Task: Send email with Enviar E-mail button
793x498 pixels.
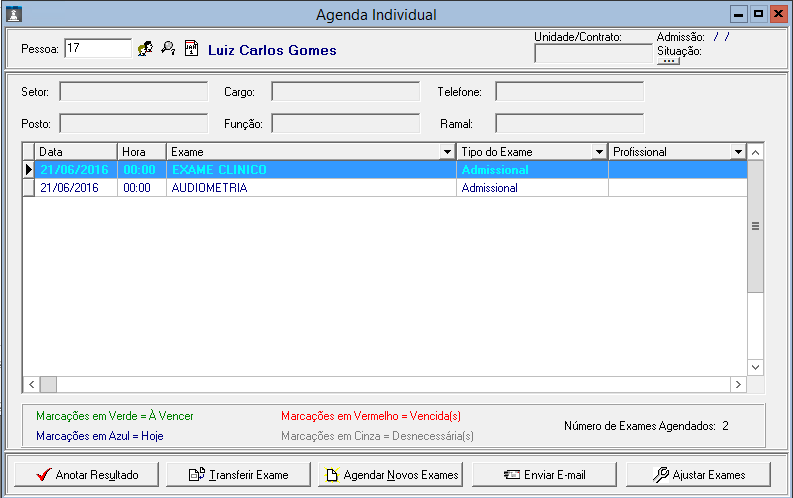Action: [x=543, y=474]
